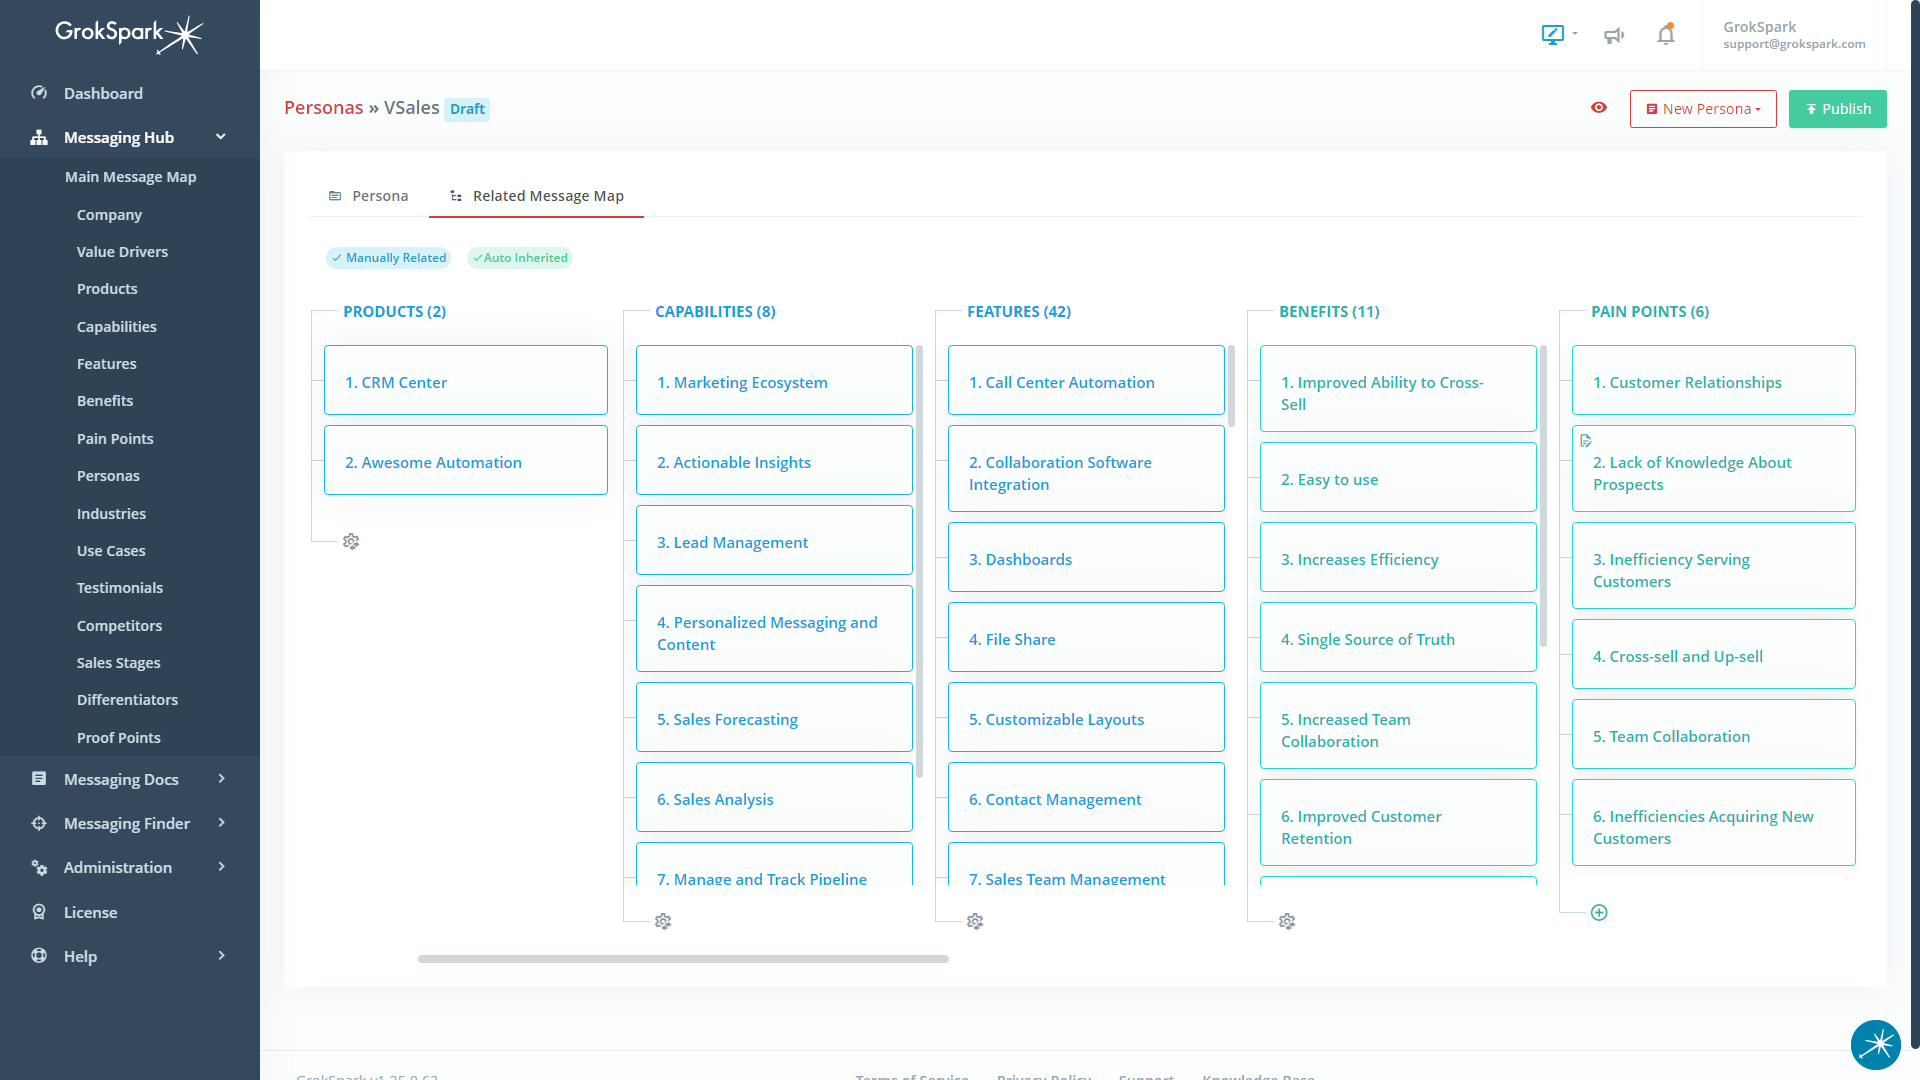
Task: Toggle the red eye preview icon
Action: (1599, 108)
